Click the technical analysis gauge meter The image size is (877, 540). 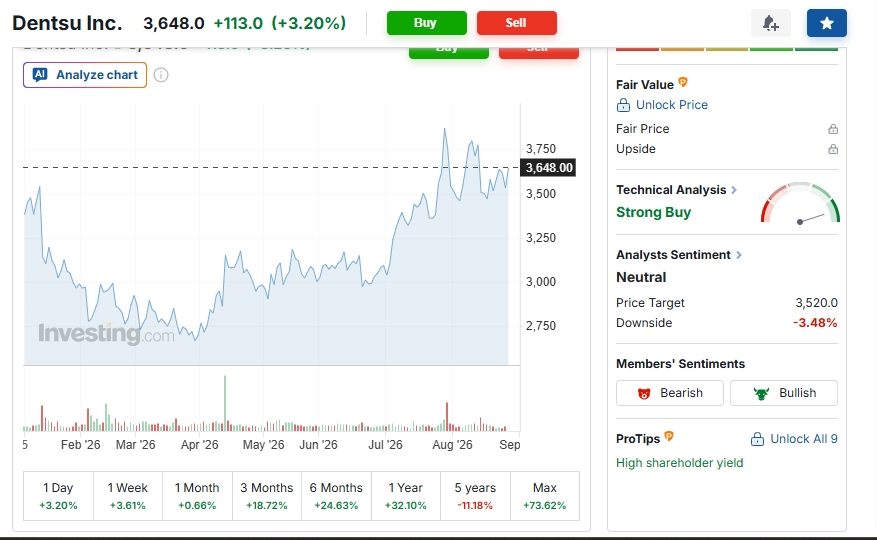pyautogui.click(x=800, y=203)
